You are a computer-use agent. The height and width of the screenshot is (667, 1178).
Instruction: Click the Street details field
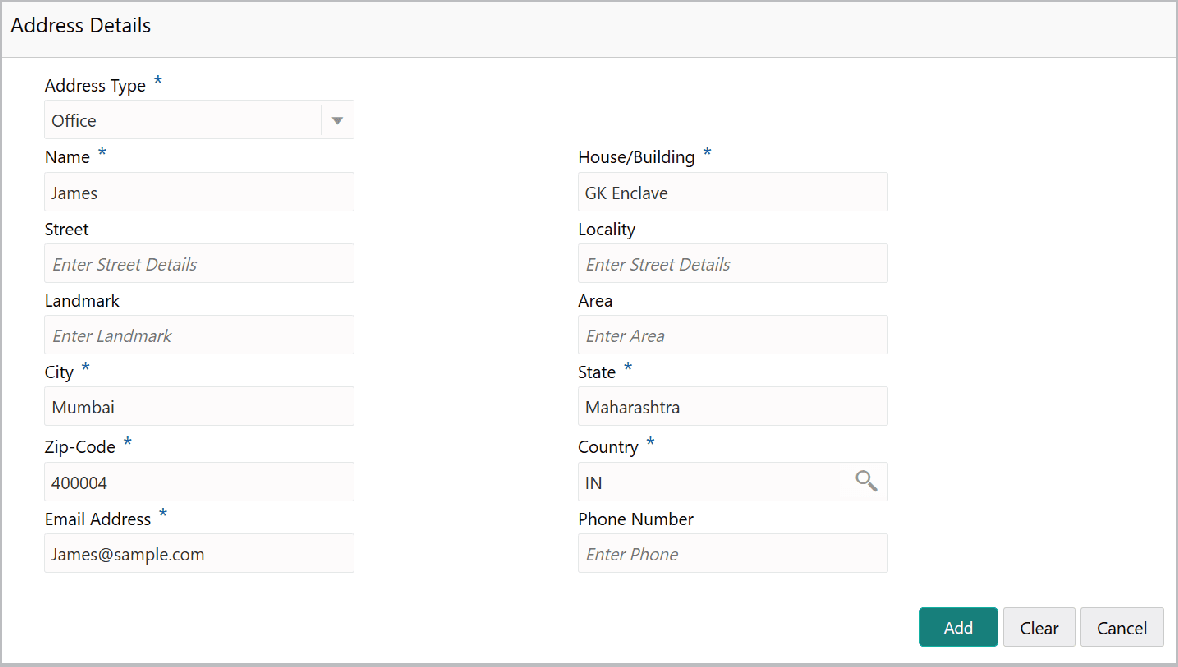tap(199, 263)
